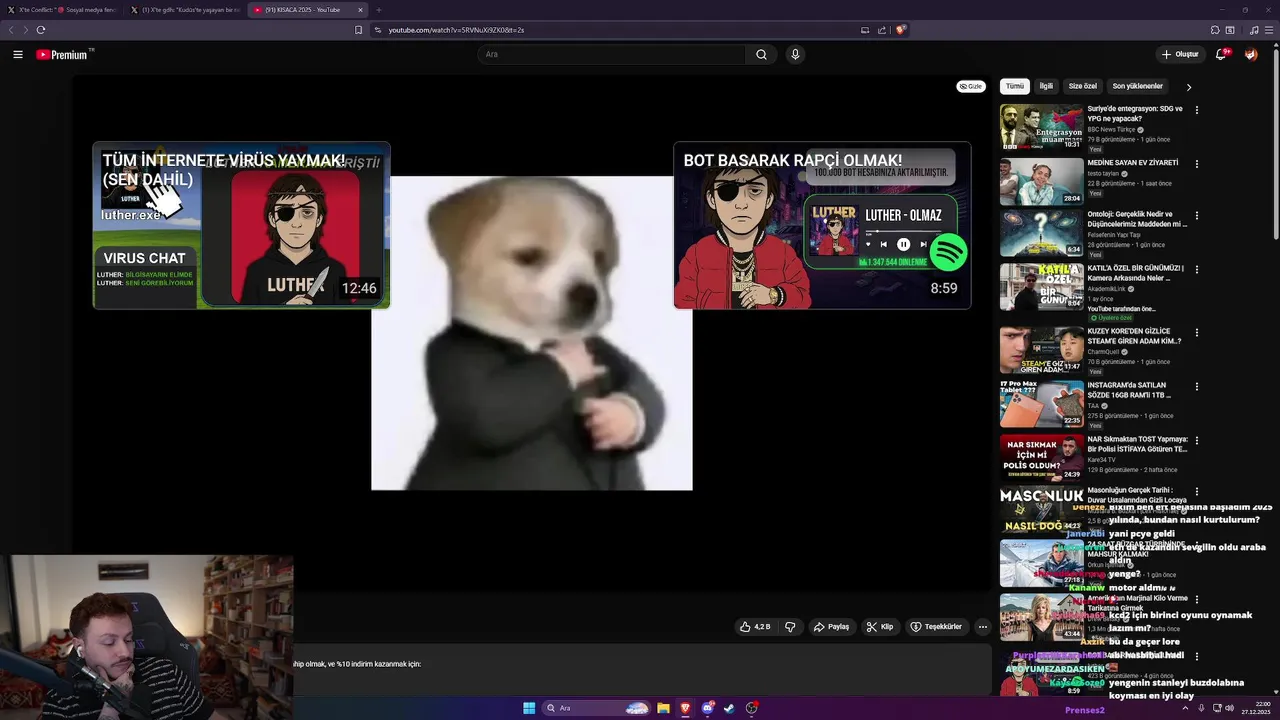Image resolution: width=1280 pixels, height=720 pixels.
Task: Expand hidden system tray icons chevron
Action: click(x=1185, y=708)
